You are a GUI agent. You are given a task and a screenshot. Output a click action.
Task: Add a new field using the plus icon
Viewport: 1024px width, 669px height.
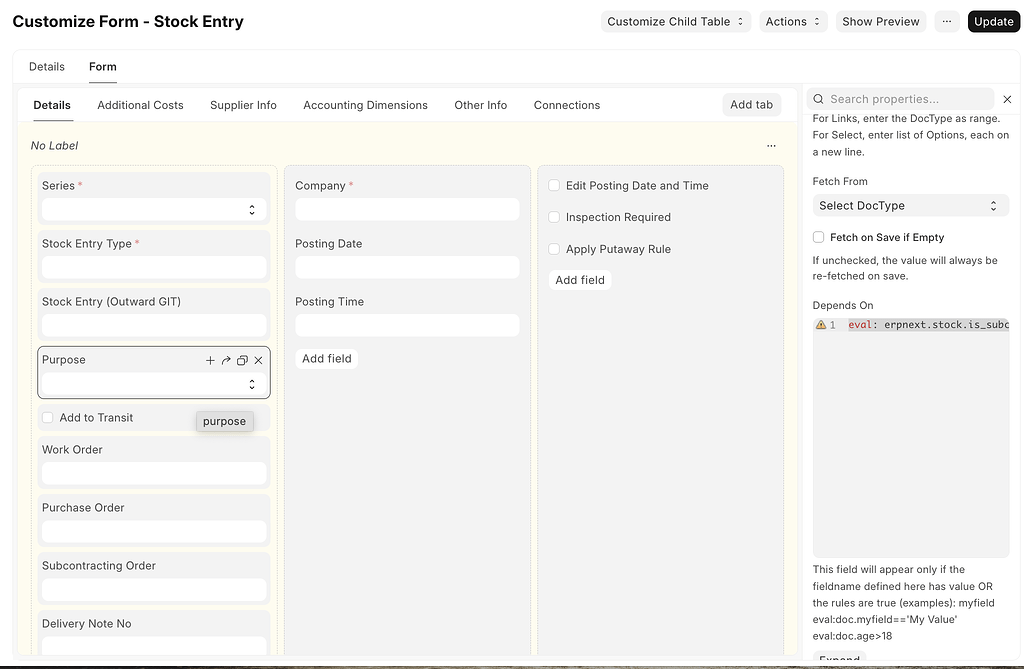(210, 360)
